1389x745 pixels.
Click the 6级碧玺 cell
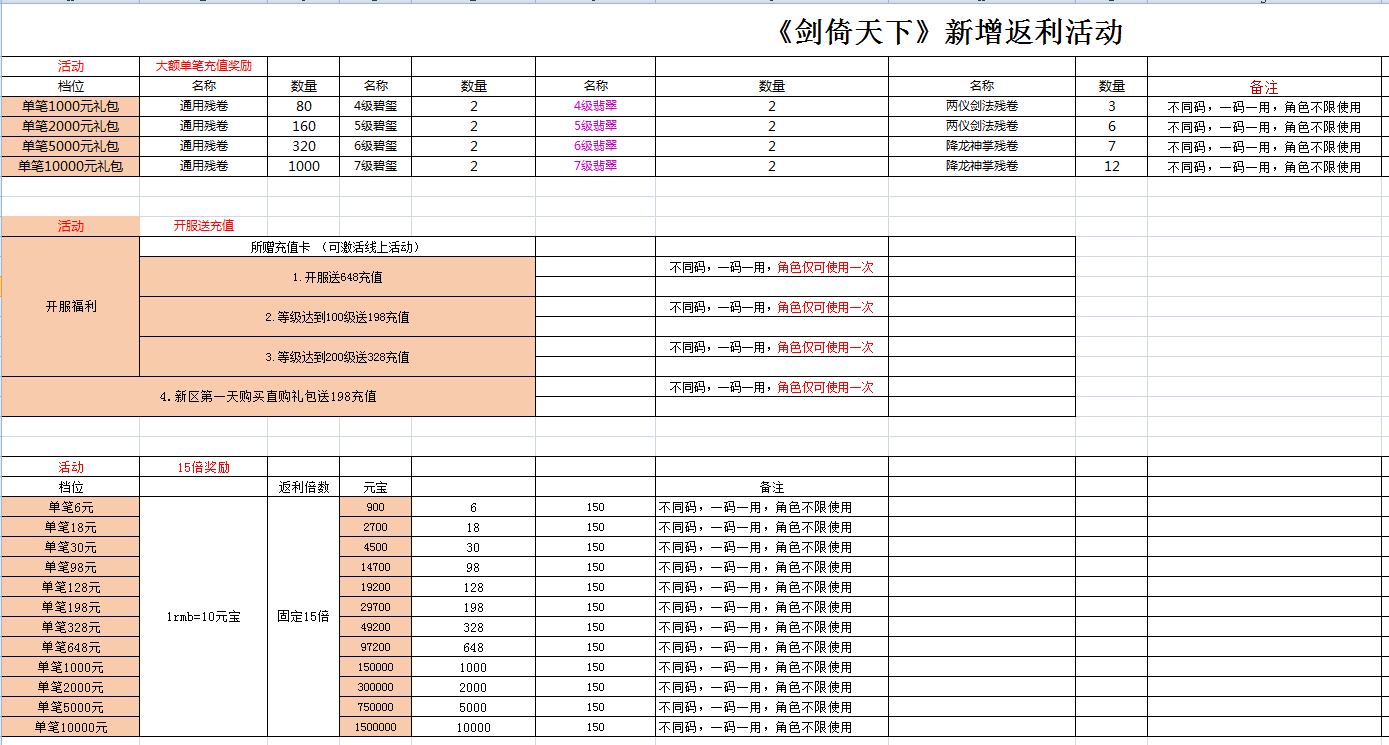tap(375, 146)
